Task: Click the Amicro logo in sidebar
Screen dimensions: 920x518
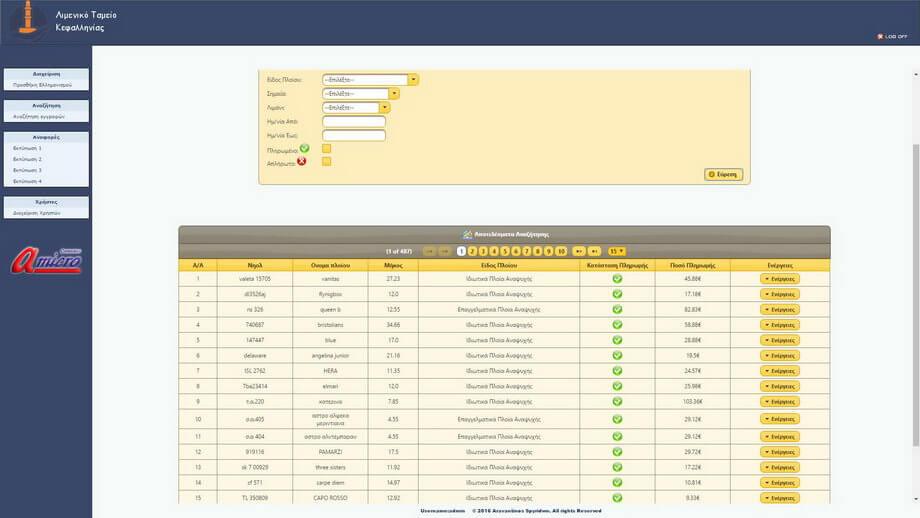Action: pos(46,260)
